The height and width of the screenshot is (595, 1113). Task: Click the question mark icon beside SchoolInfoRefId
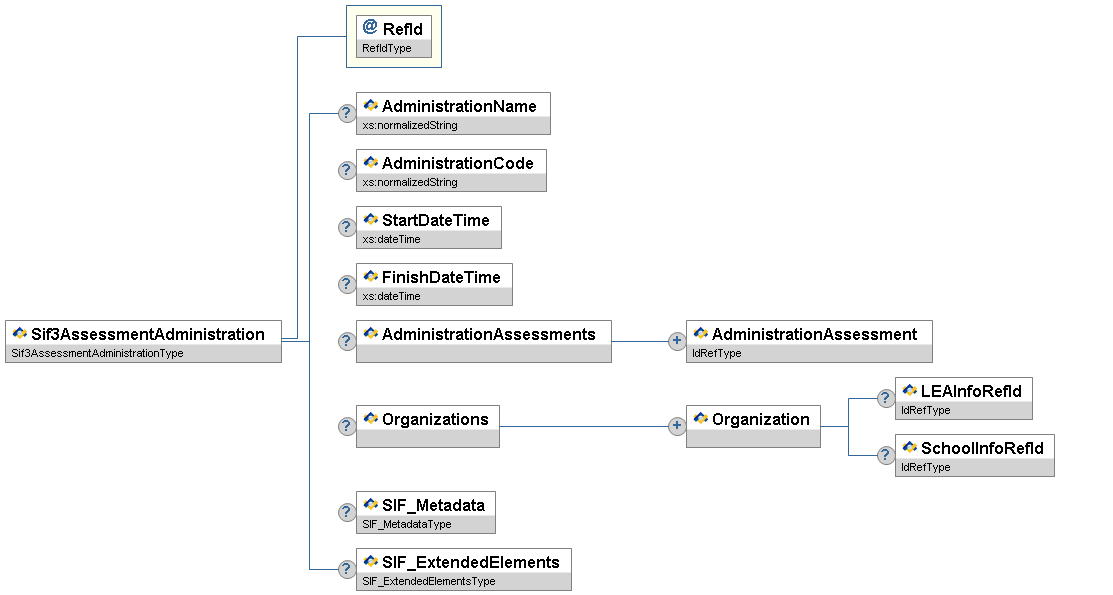(885, 455)
